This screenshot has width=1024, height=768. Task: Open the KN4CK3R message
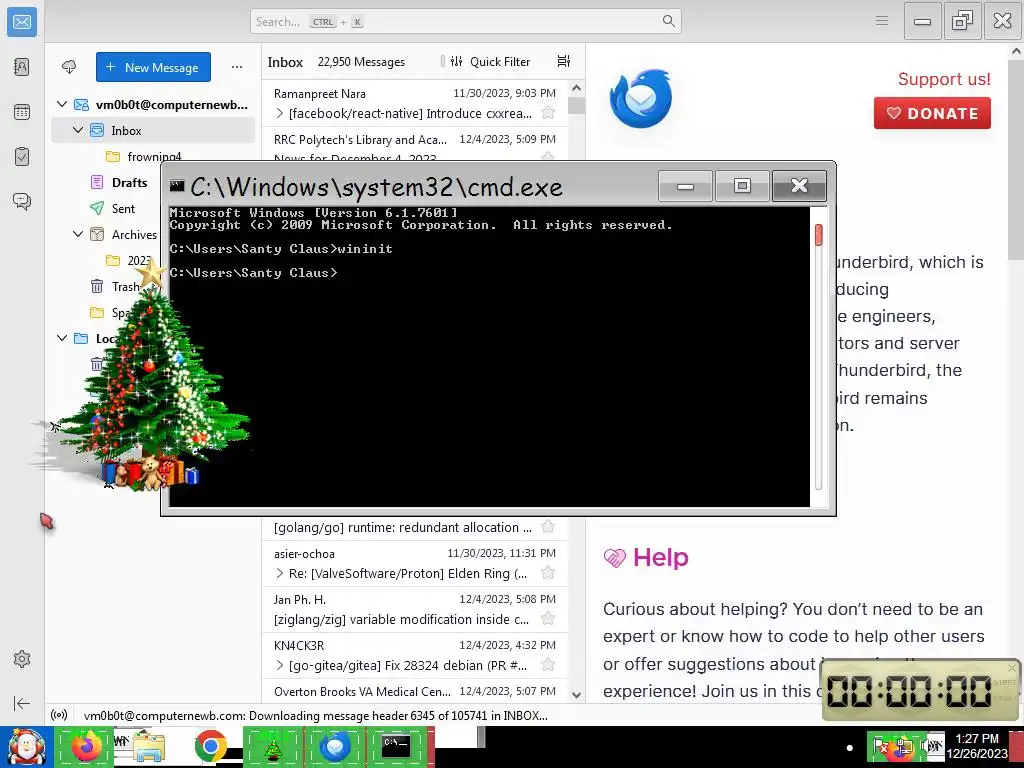click(415, 655)
